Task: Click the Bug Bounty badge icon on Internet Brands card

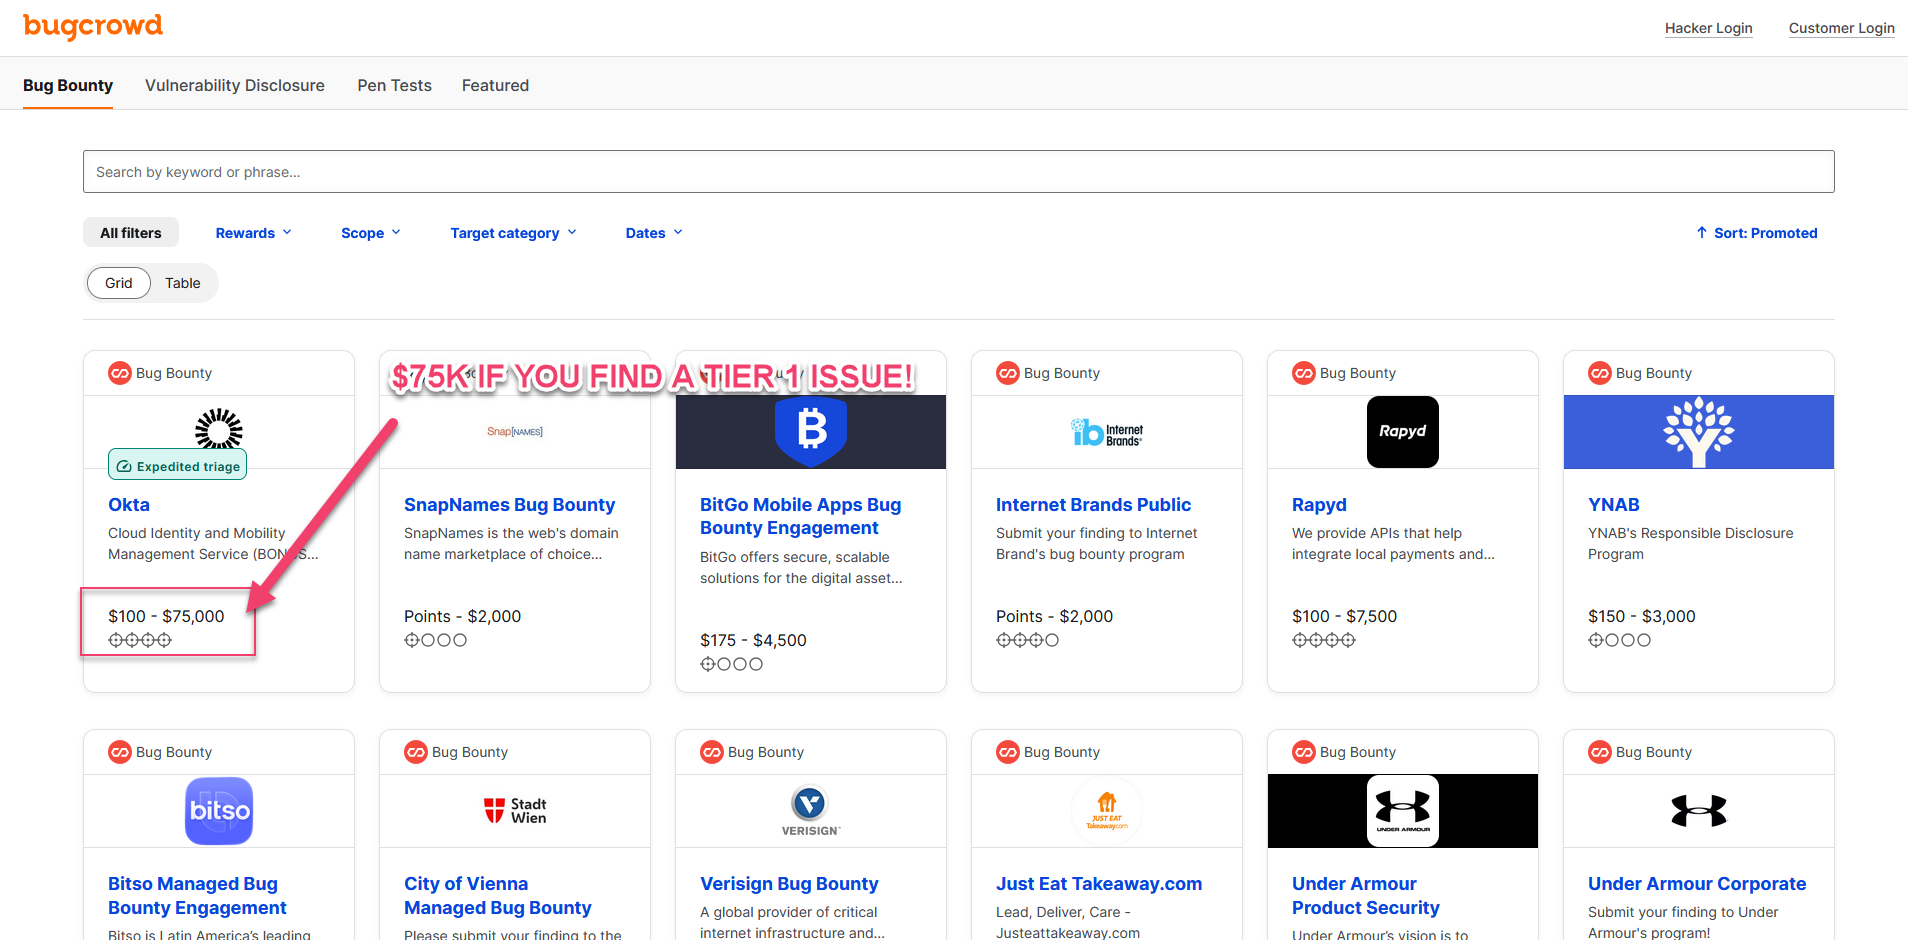Action: click(x=1008, y=373)
